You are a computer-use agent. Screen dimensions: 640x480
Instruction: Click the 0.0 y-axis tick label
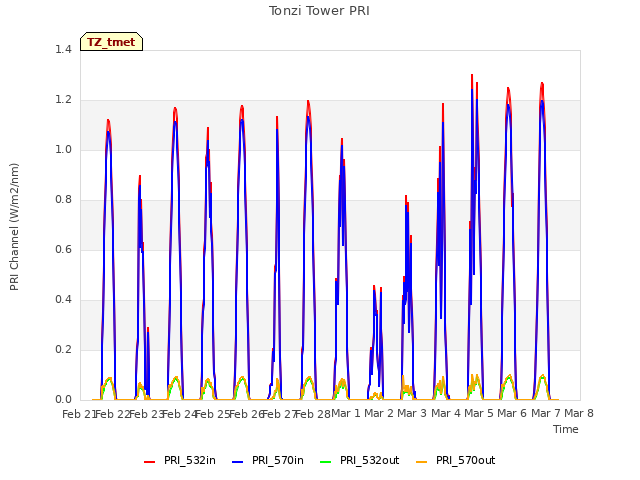(63, 400)
